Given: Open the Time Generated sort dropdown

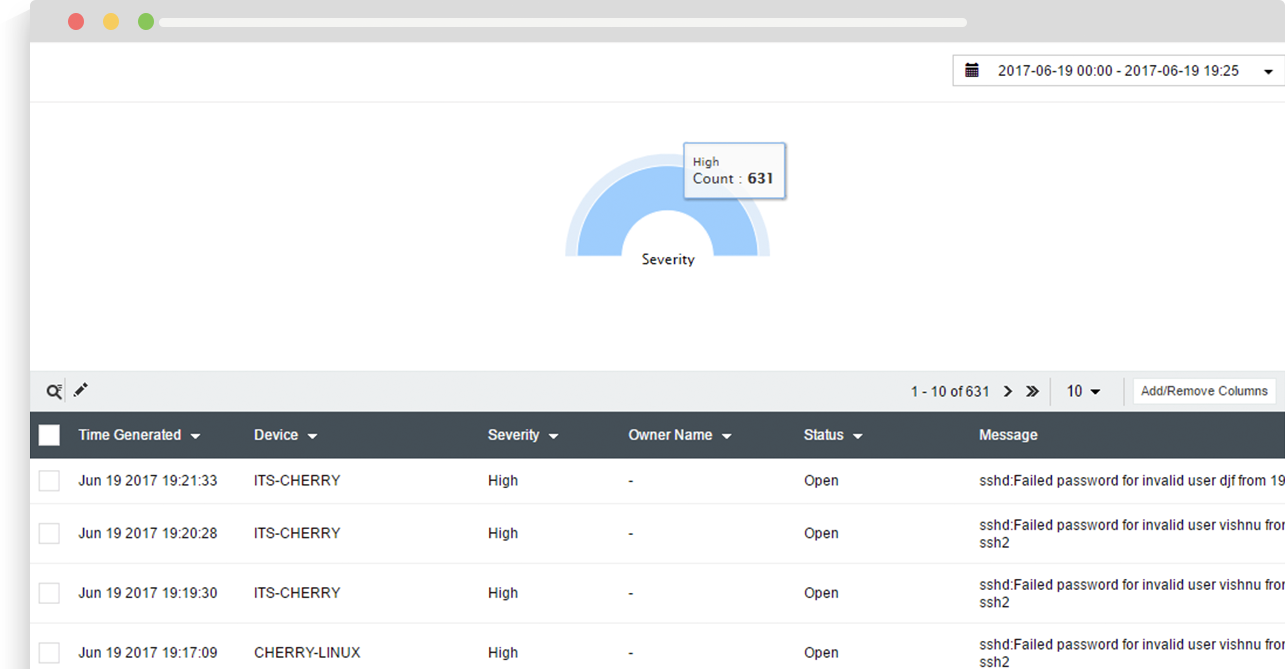Looking at the screenshot, I should pyautogui.click(x=196, y=435).
